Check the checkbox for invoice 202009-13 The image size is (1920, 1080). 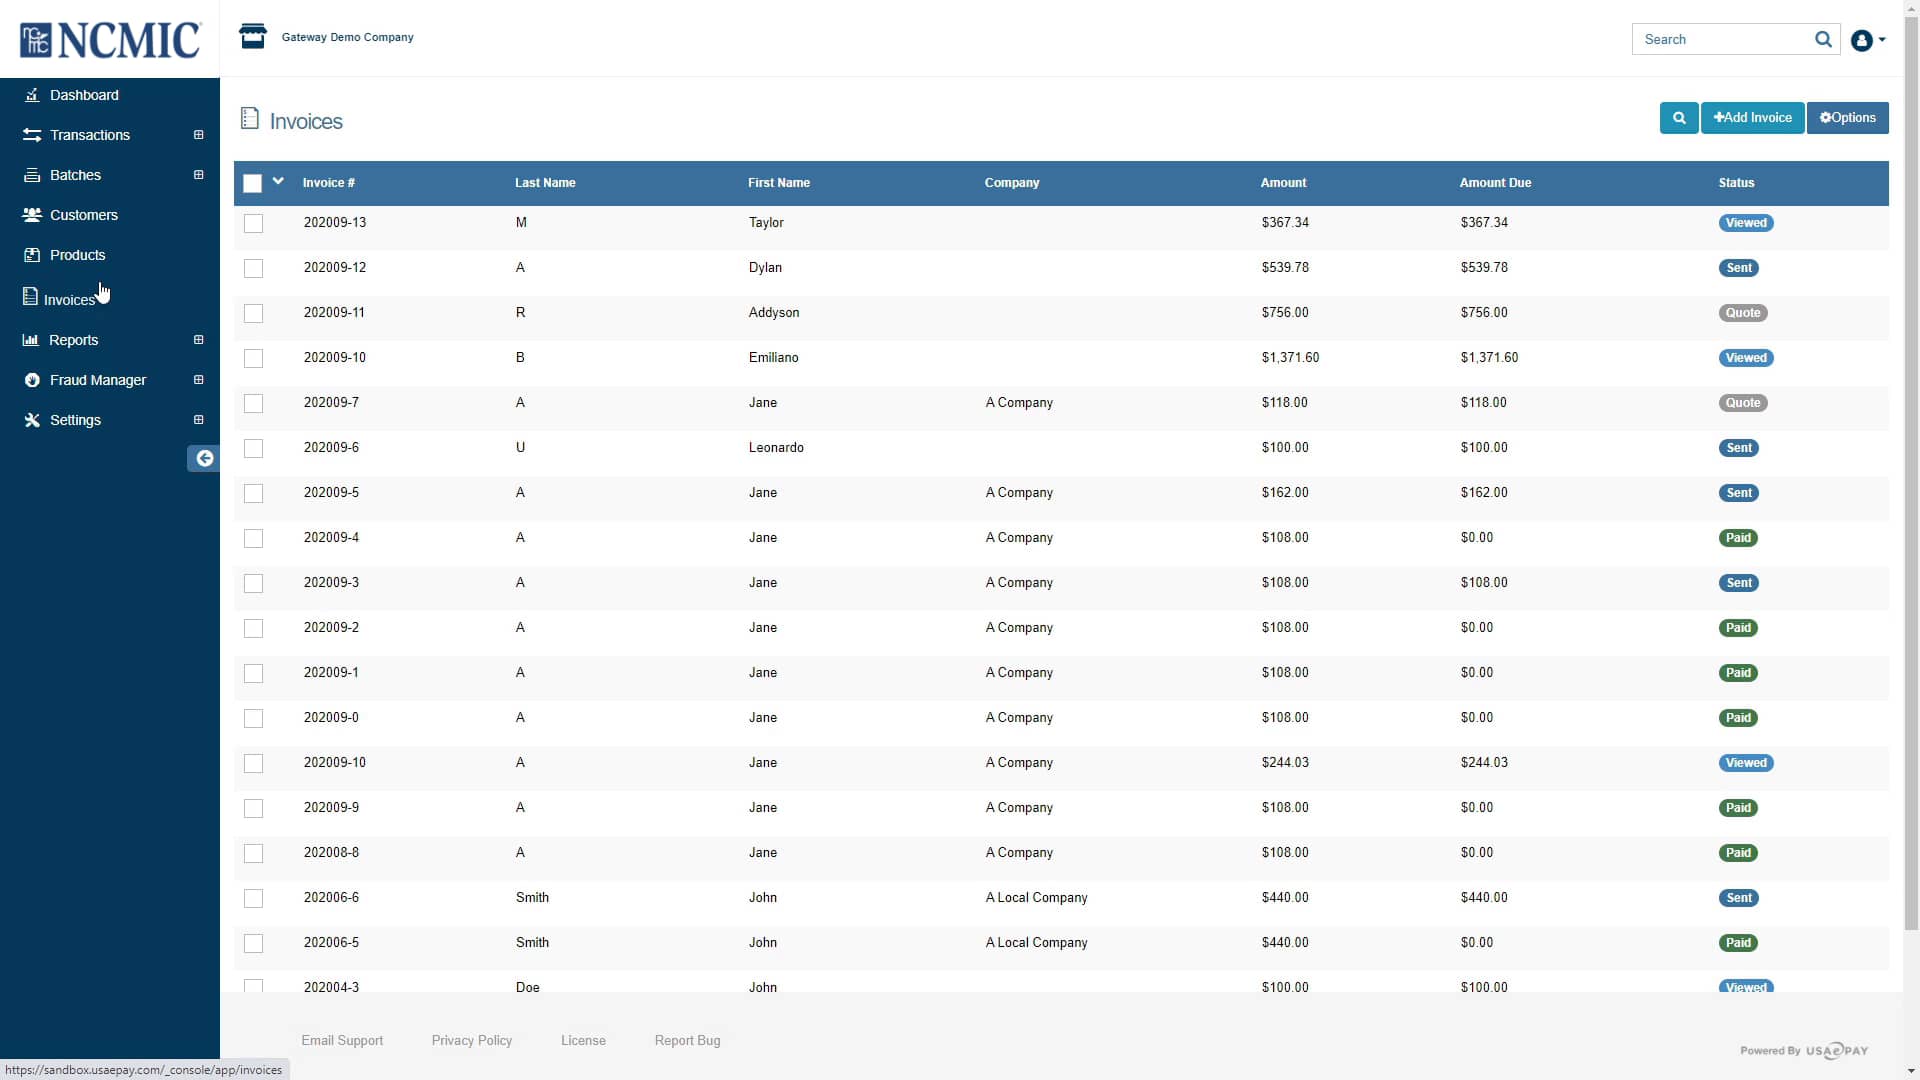[253, 223]
